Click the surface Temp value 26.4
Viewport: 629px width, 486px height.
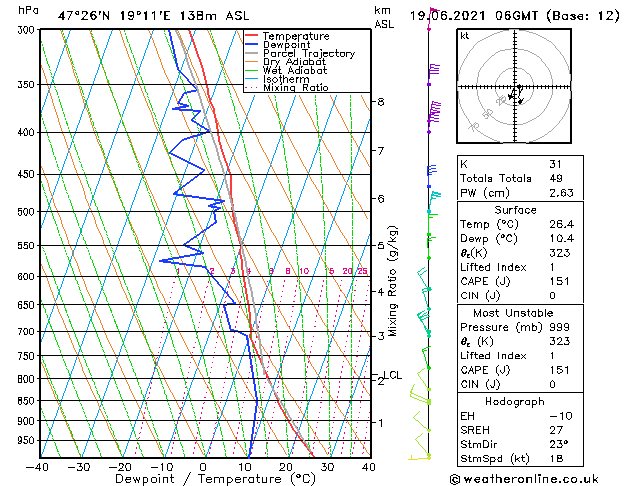562,224
